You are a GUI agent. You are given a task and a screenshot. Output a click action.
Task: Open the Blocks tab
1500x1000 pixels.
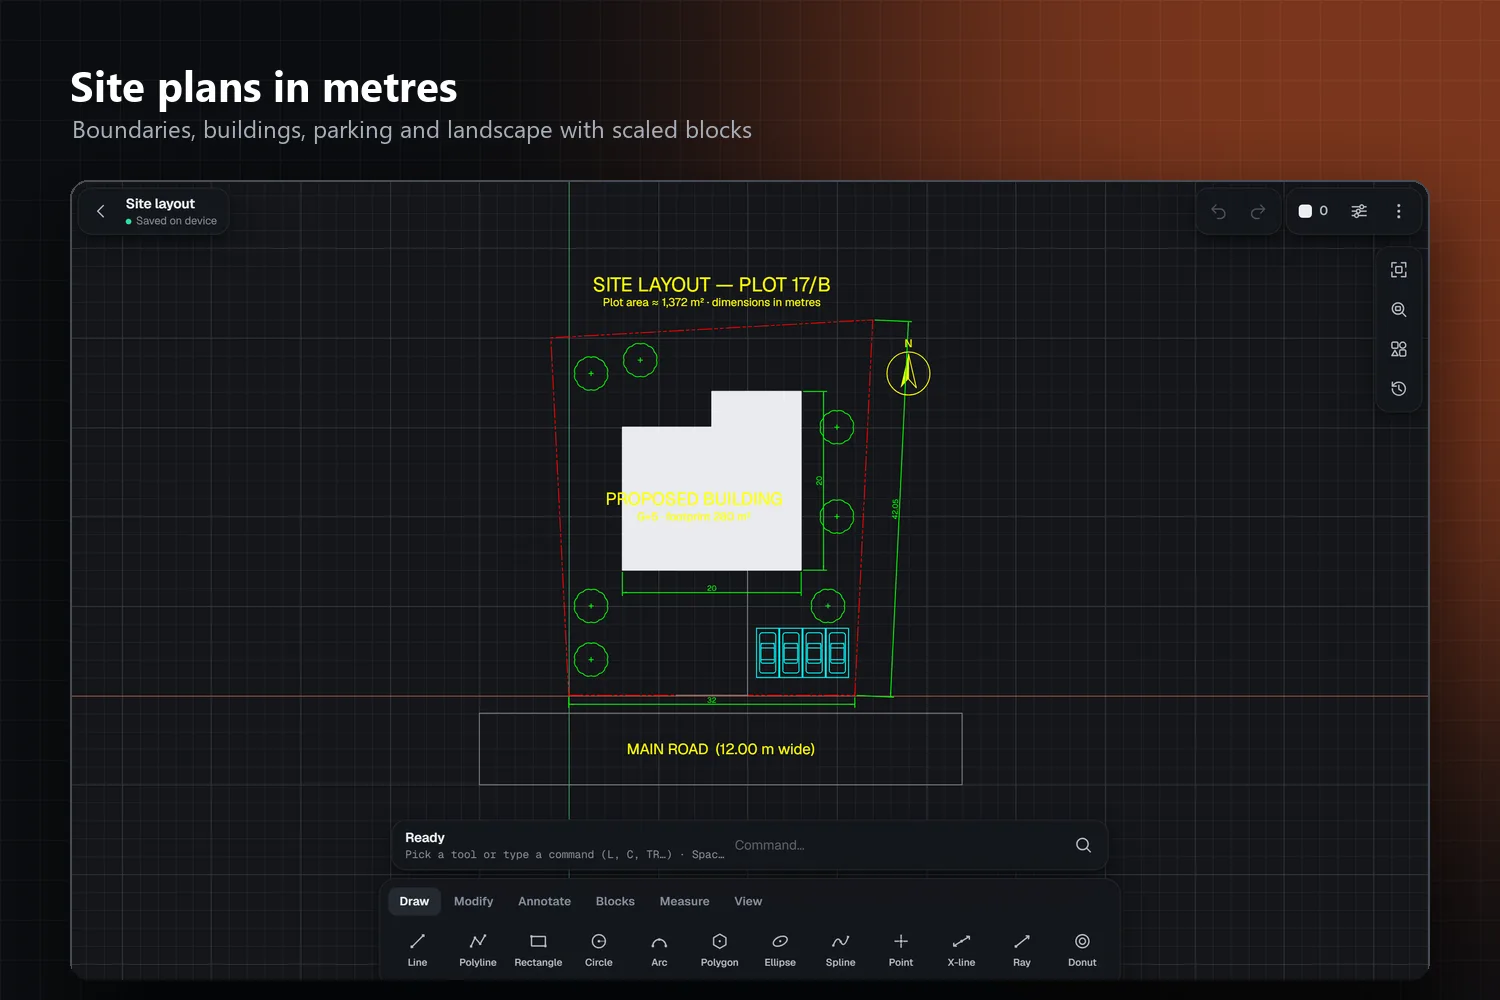[615, 901]
